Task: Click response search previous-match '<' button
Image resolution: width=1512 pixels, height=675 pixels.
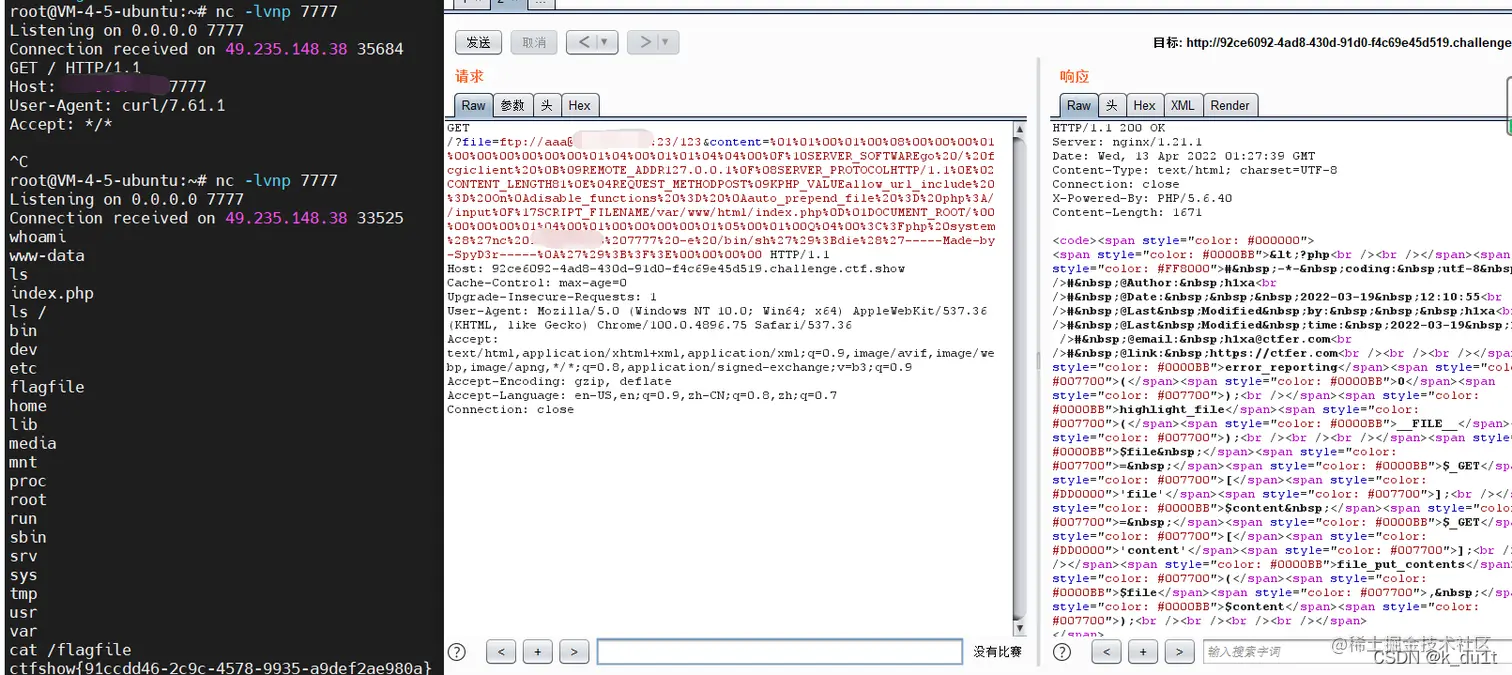Action: (1107, 652)
